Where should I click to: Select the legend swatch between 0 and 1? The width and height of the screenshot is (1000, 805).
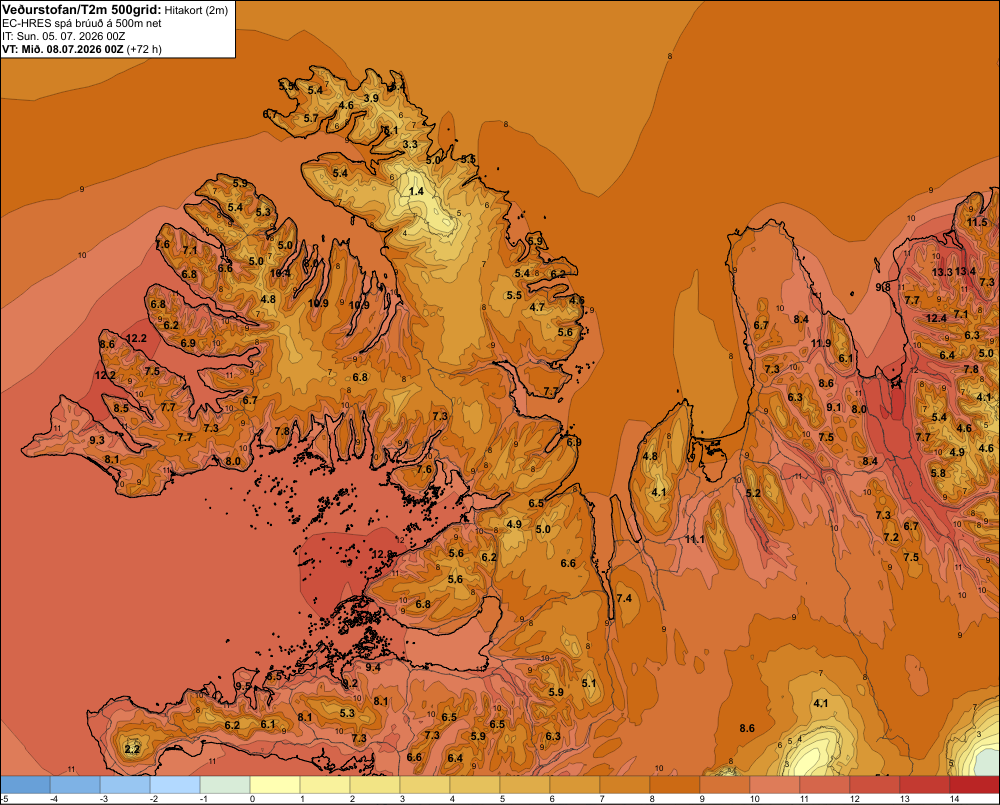click(275, 785)
